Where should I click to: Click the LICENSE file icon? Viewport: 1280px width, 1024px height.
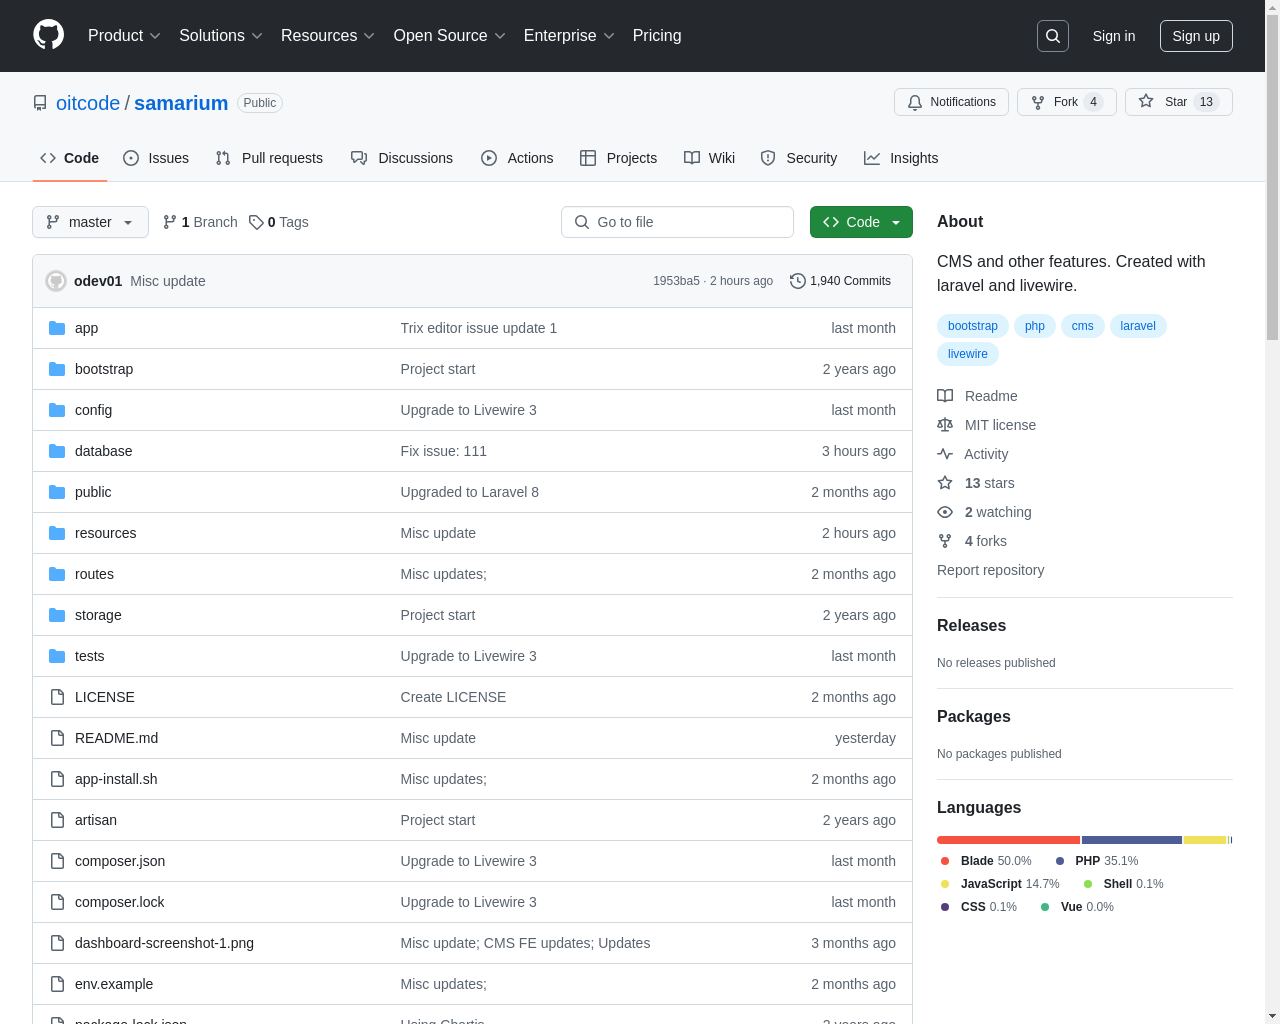(57, 697)
